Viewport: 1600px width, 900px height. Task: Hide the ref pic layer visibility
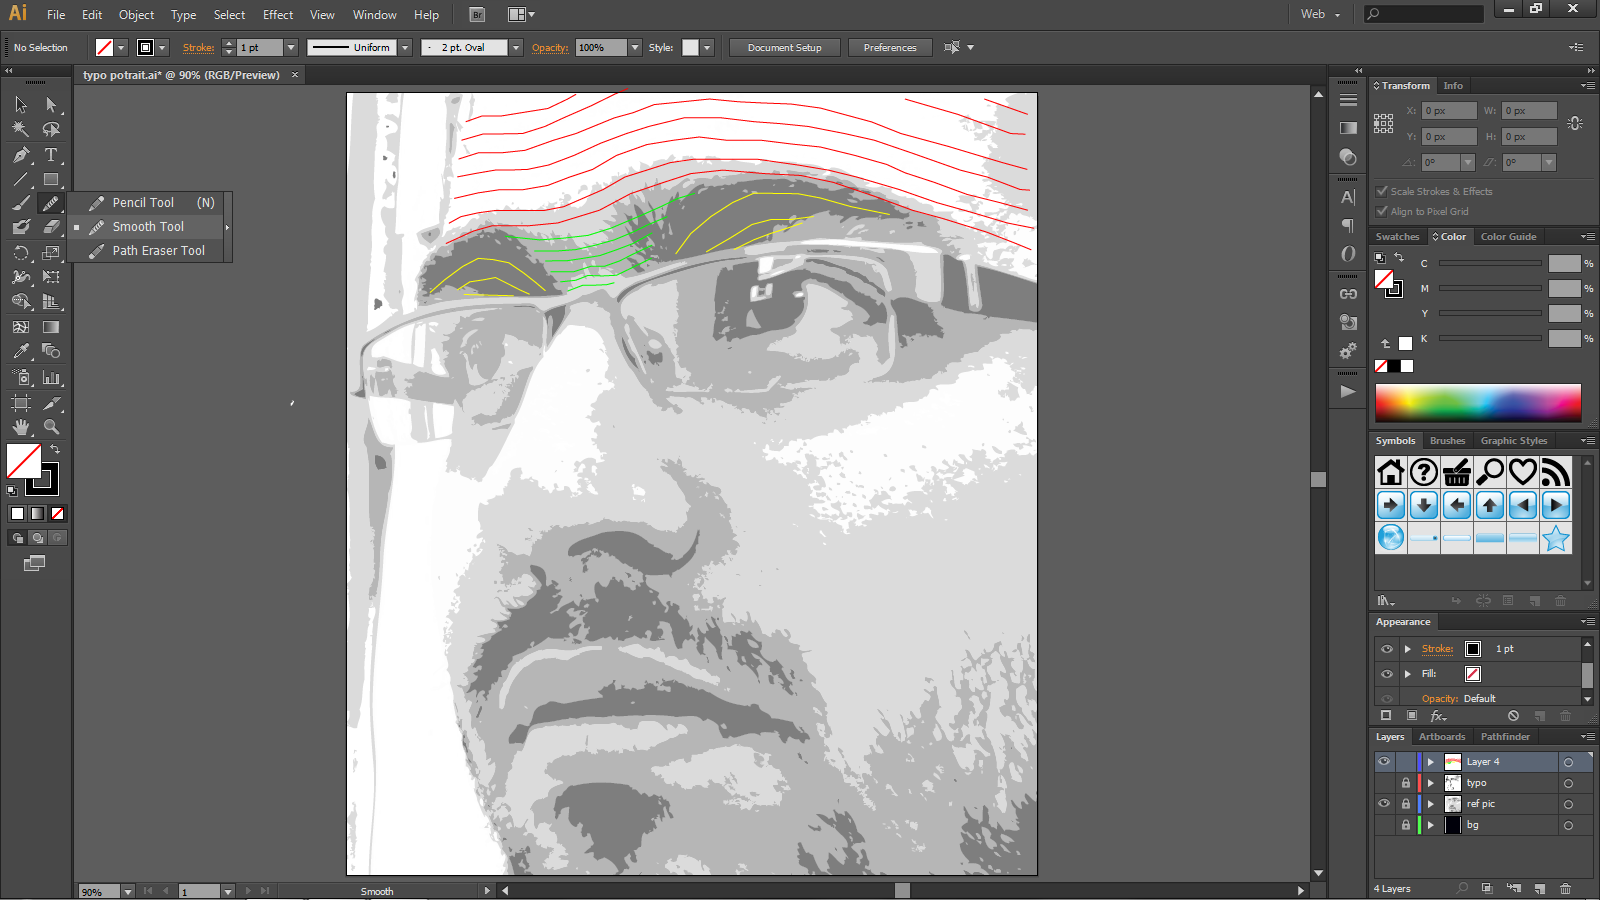pyautogui.click(x=1384, y=803)
